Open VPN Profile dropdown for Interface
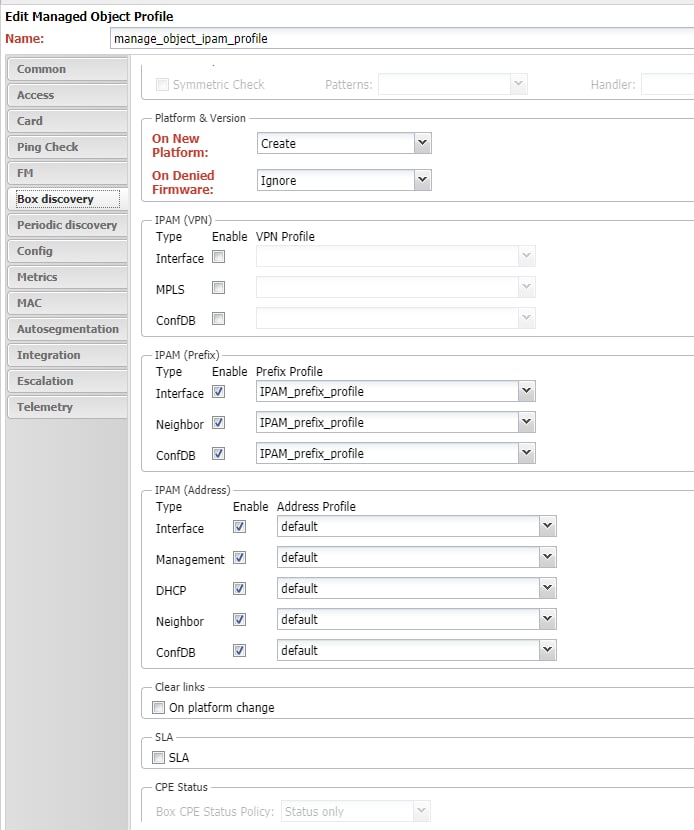 point(526,256)
